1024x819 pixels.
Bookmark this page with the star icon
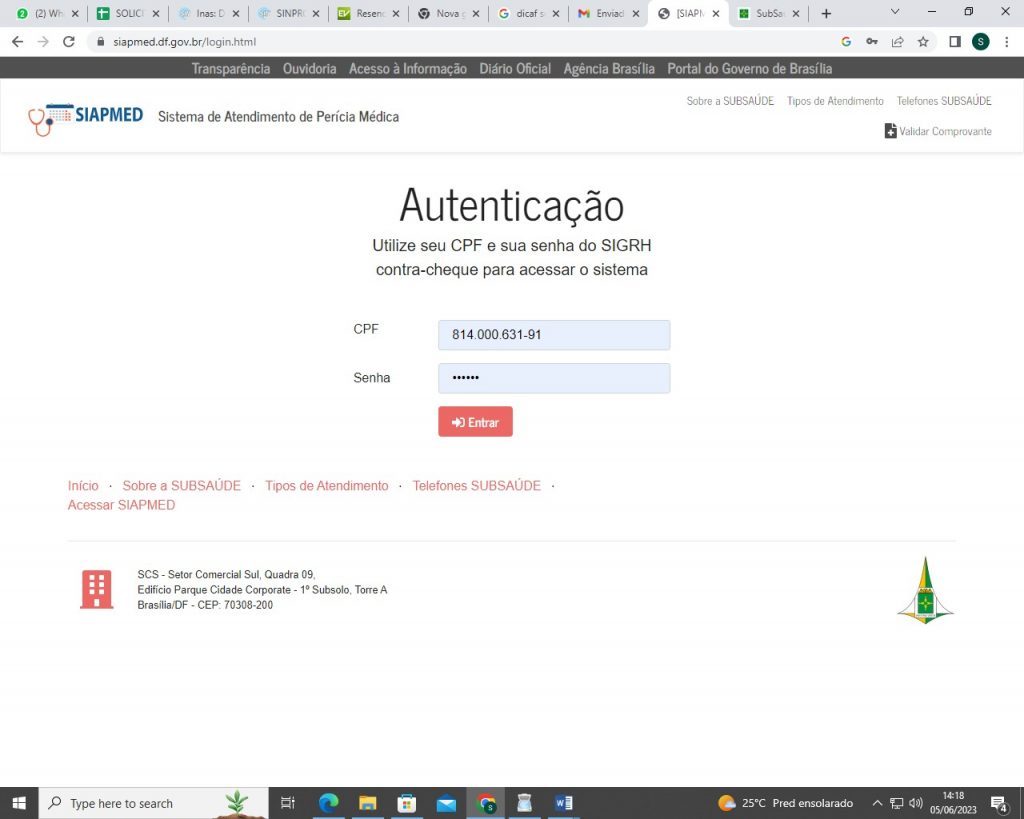(x=923, y=42)
